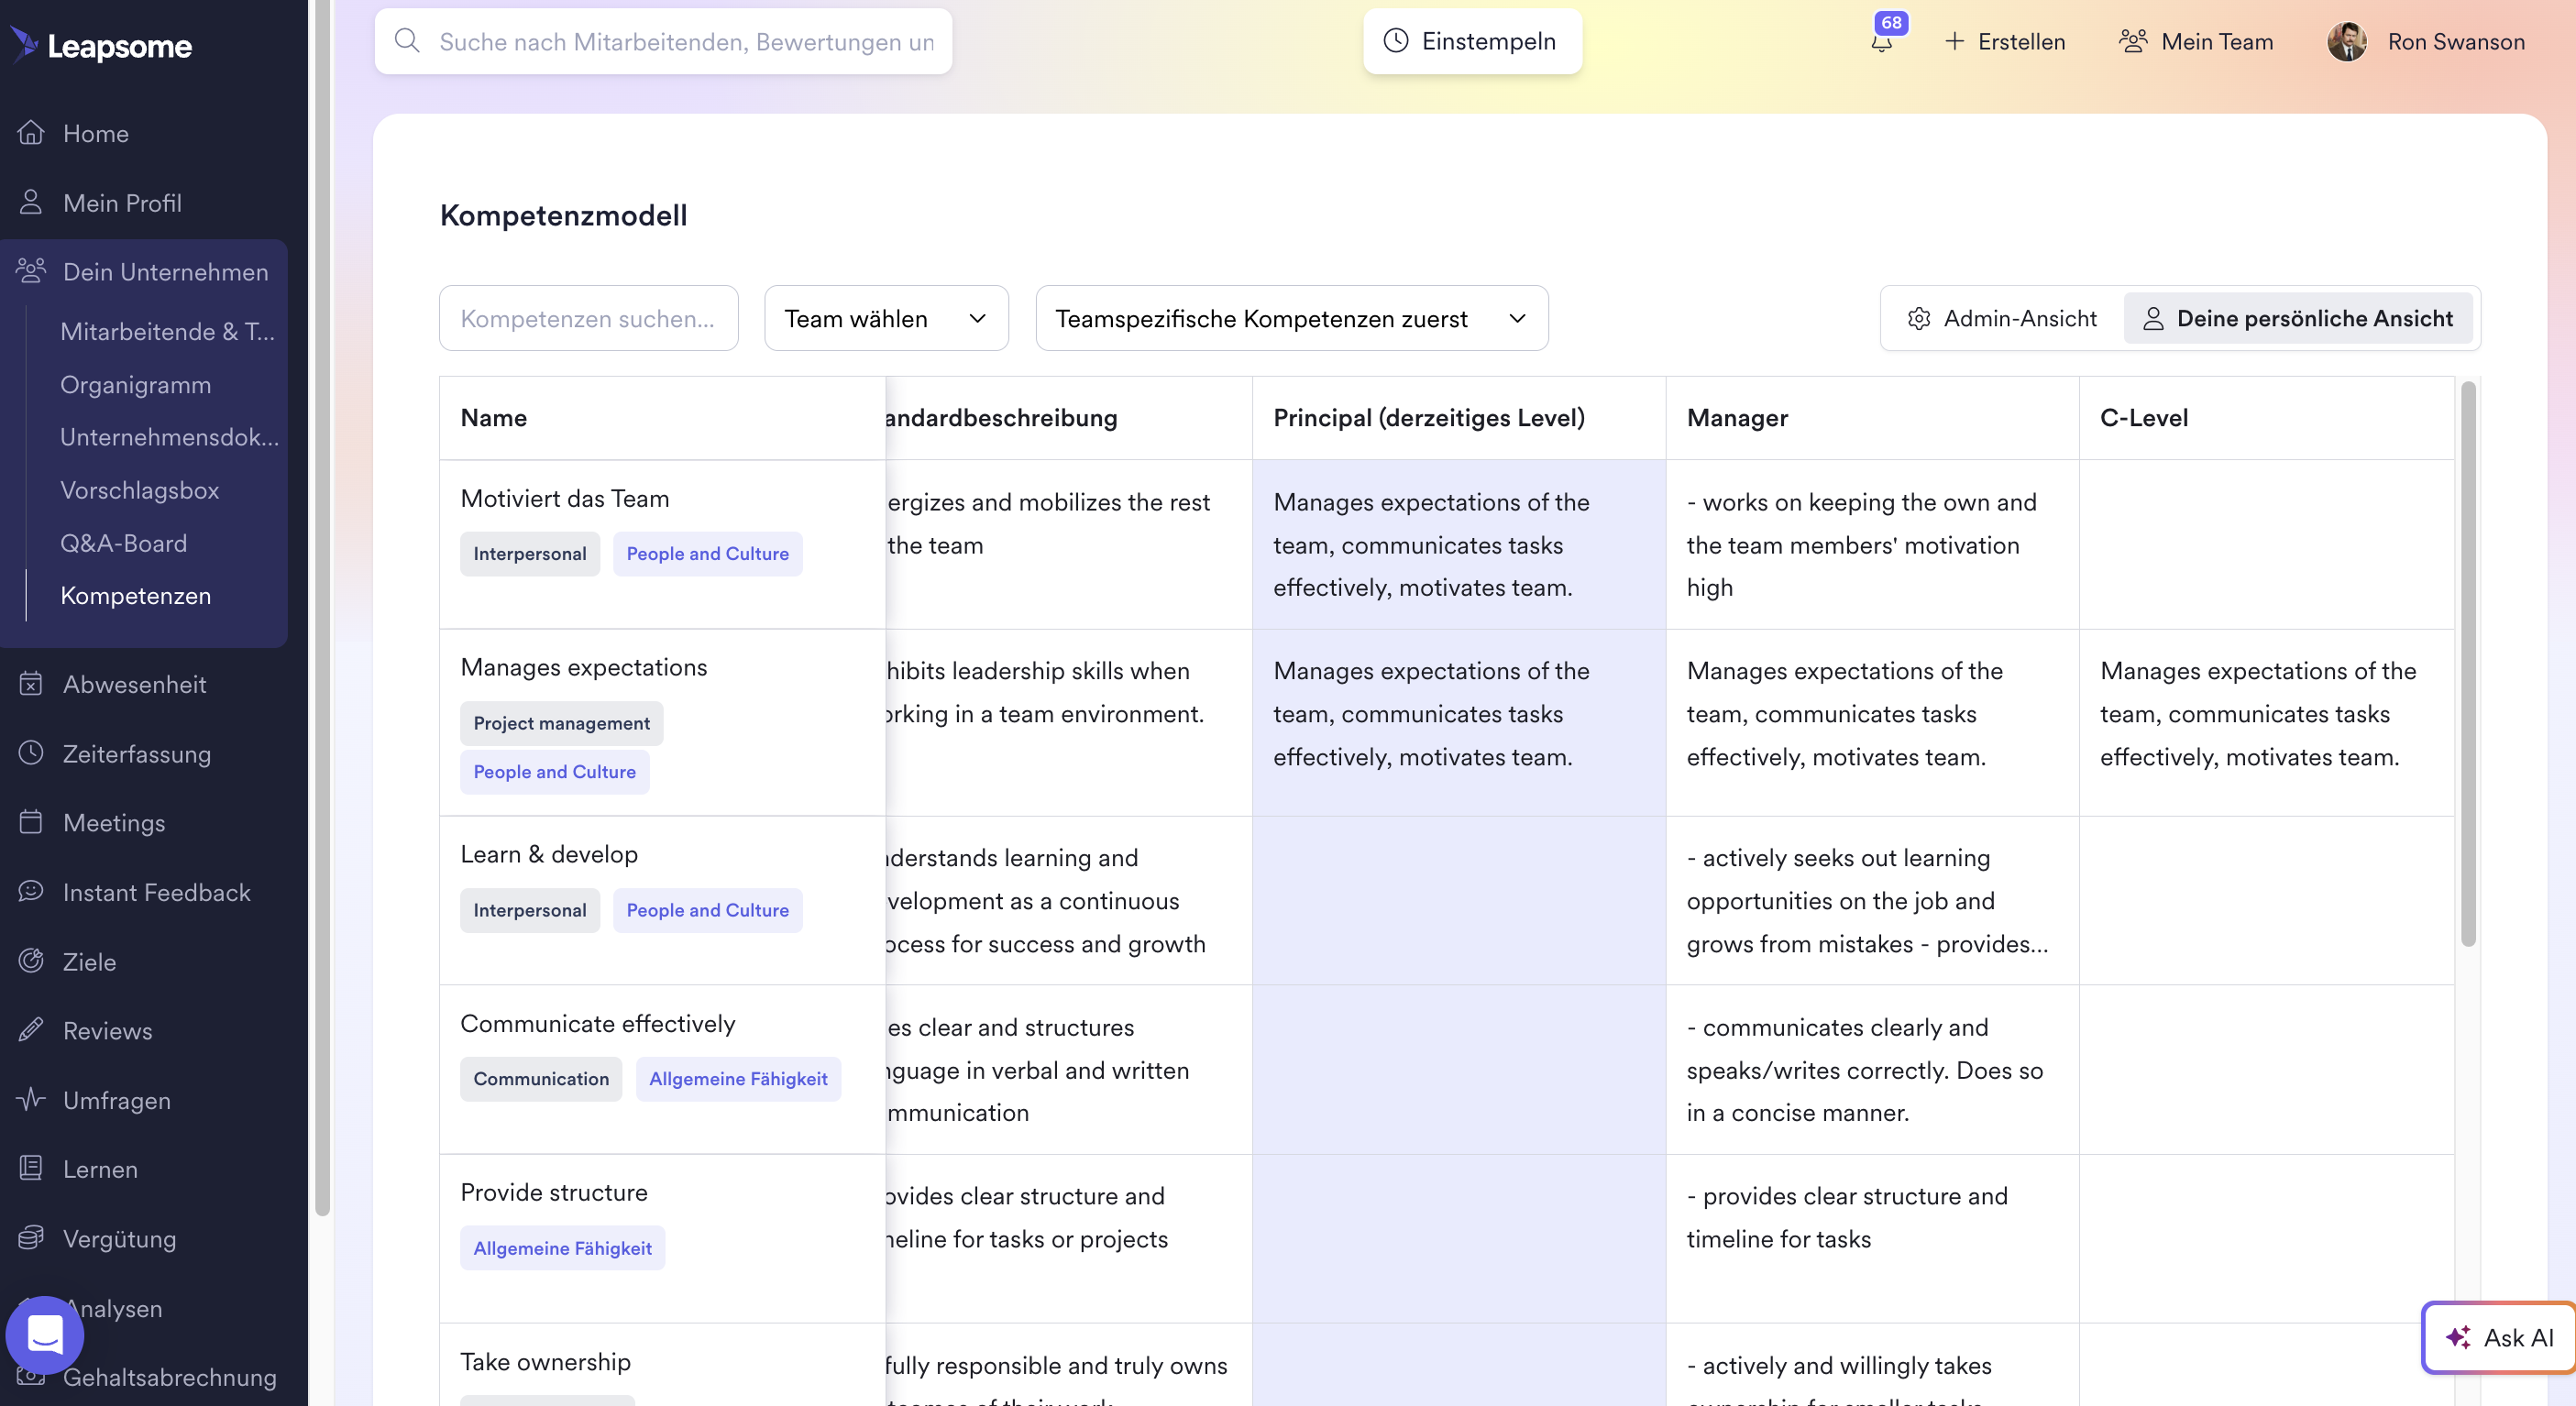Switch to Deine persönliche Ansicht
The image size is (2576, 1406).
[x=2298, y=318]
